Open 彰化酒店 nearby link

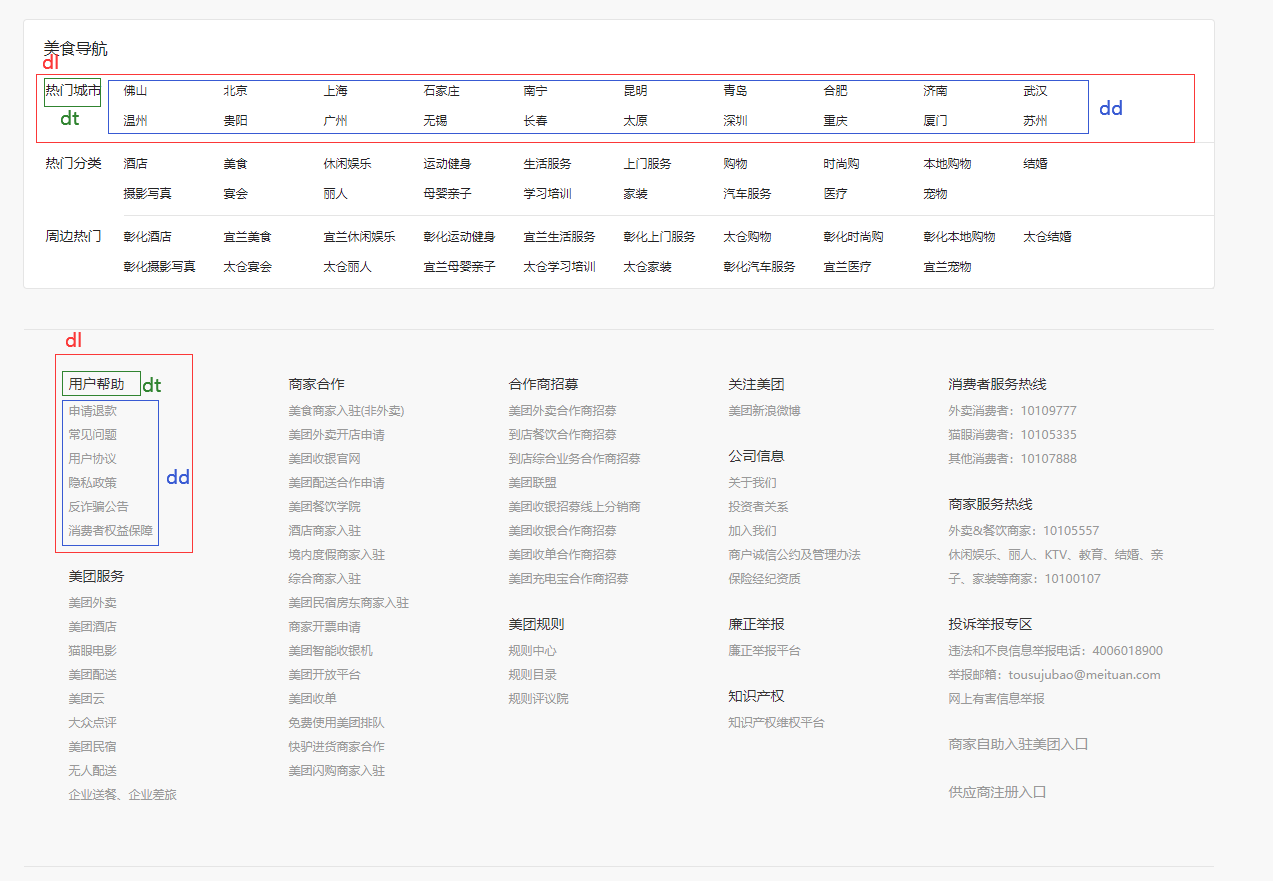pos(147,237)
